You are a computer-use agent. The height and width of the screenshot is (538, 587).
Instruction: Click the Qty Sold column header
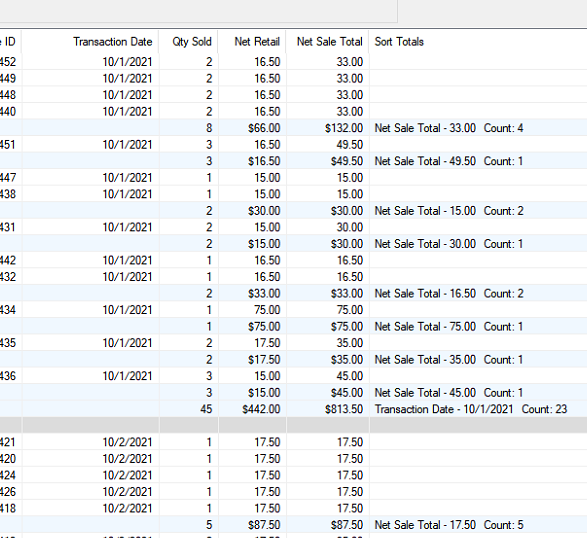pyautogui.click(x=189, y=42)
